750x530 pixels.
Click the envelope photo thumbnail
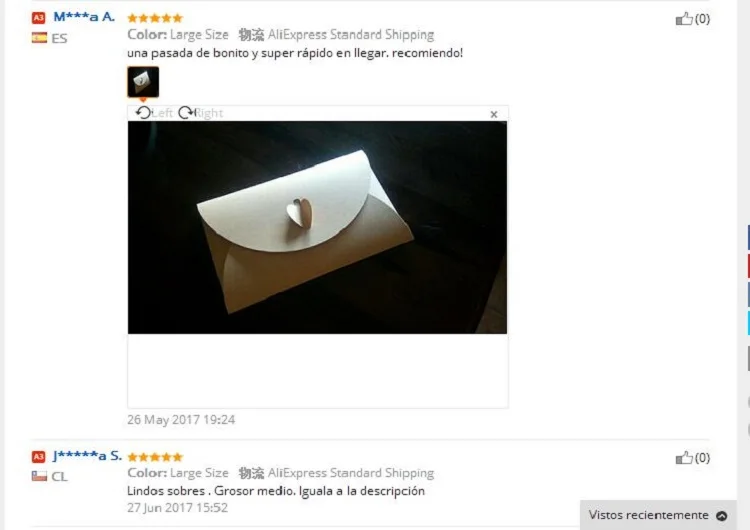point(143,82)
